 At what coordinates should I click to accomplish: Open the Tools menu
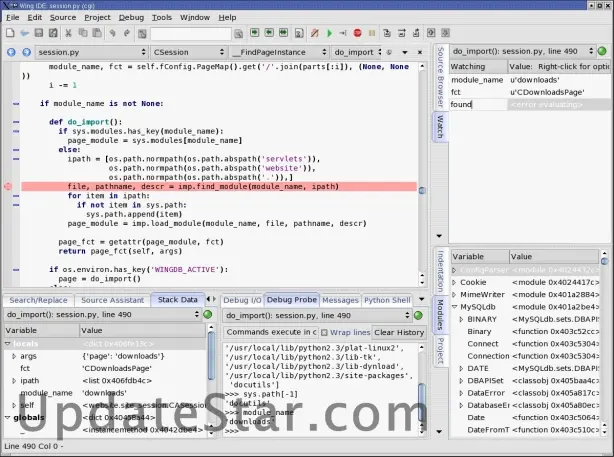(x=162, y=18)
